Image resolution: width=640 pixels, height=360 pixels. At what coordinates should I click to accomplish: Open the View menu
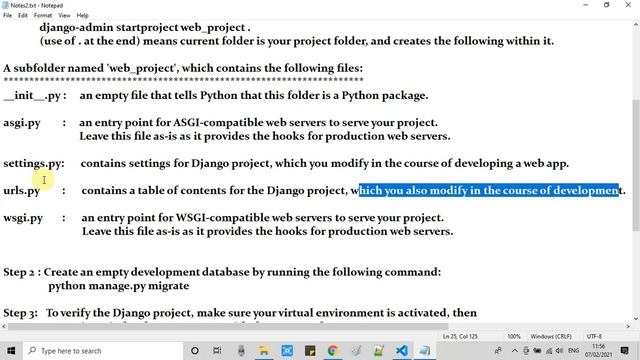[x=64, y=16]
